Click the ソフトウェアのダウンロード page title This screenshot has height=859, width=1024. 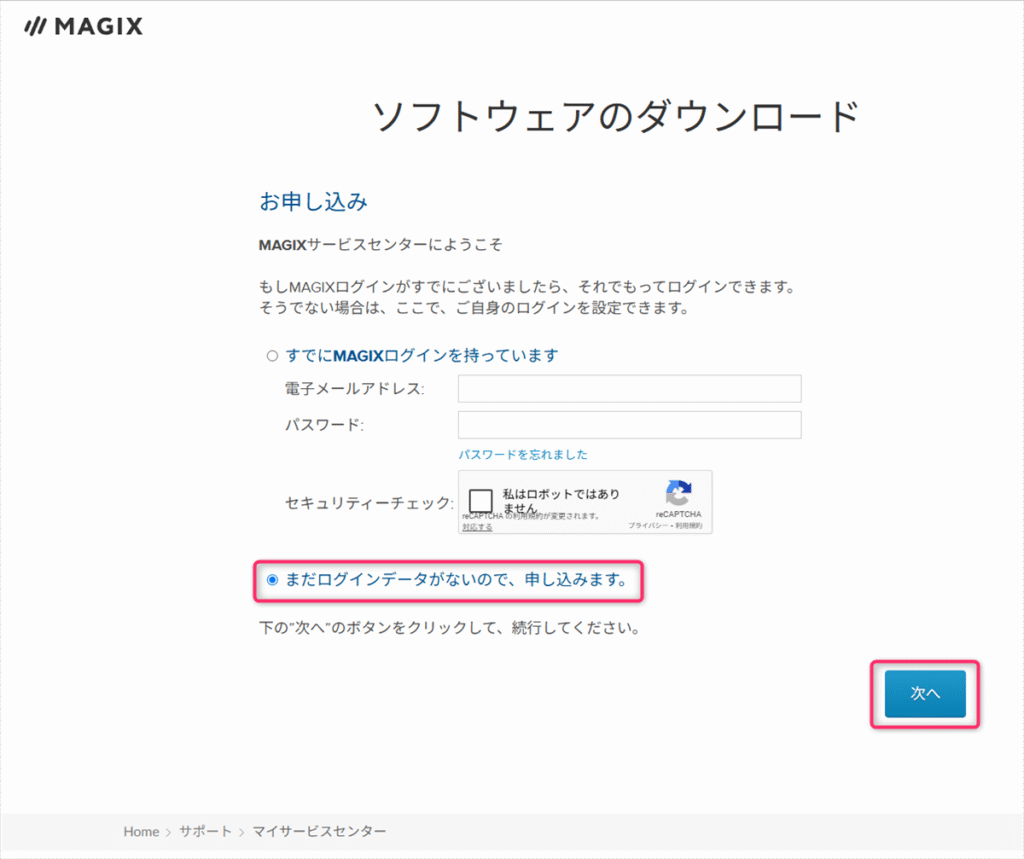[x=615, y=117]
